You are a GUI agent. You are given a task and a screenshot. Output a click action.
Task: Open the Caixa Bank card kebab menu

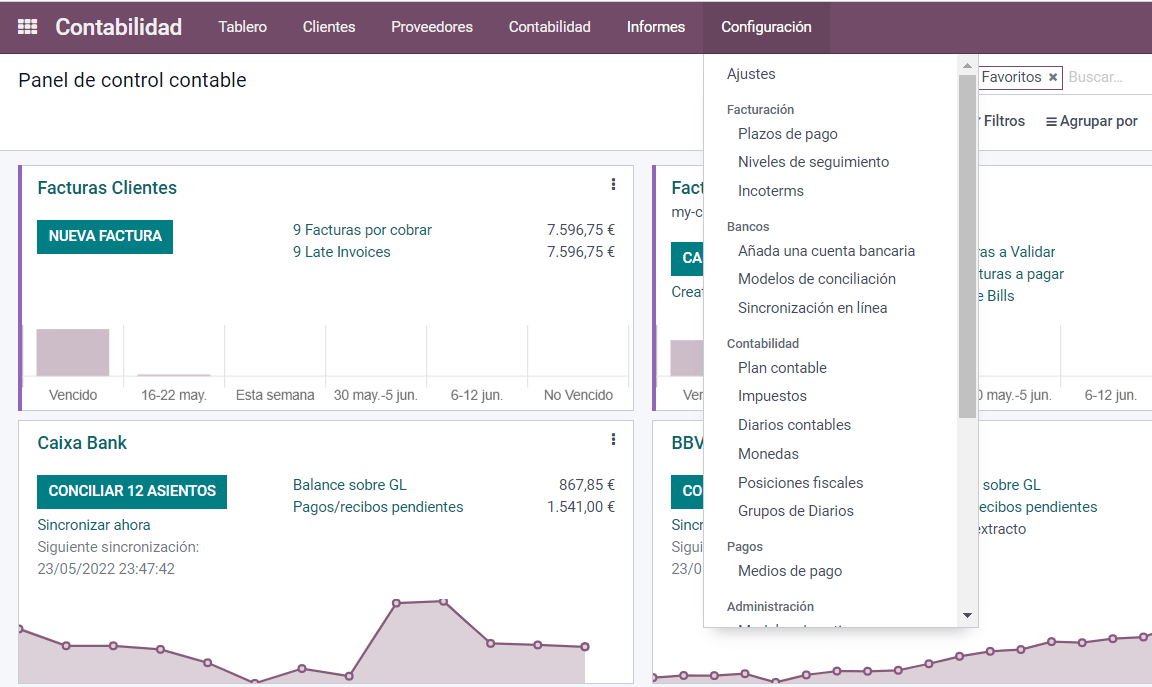click(x=613, y=439)
